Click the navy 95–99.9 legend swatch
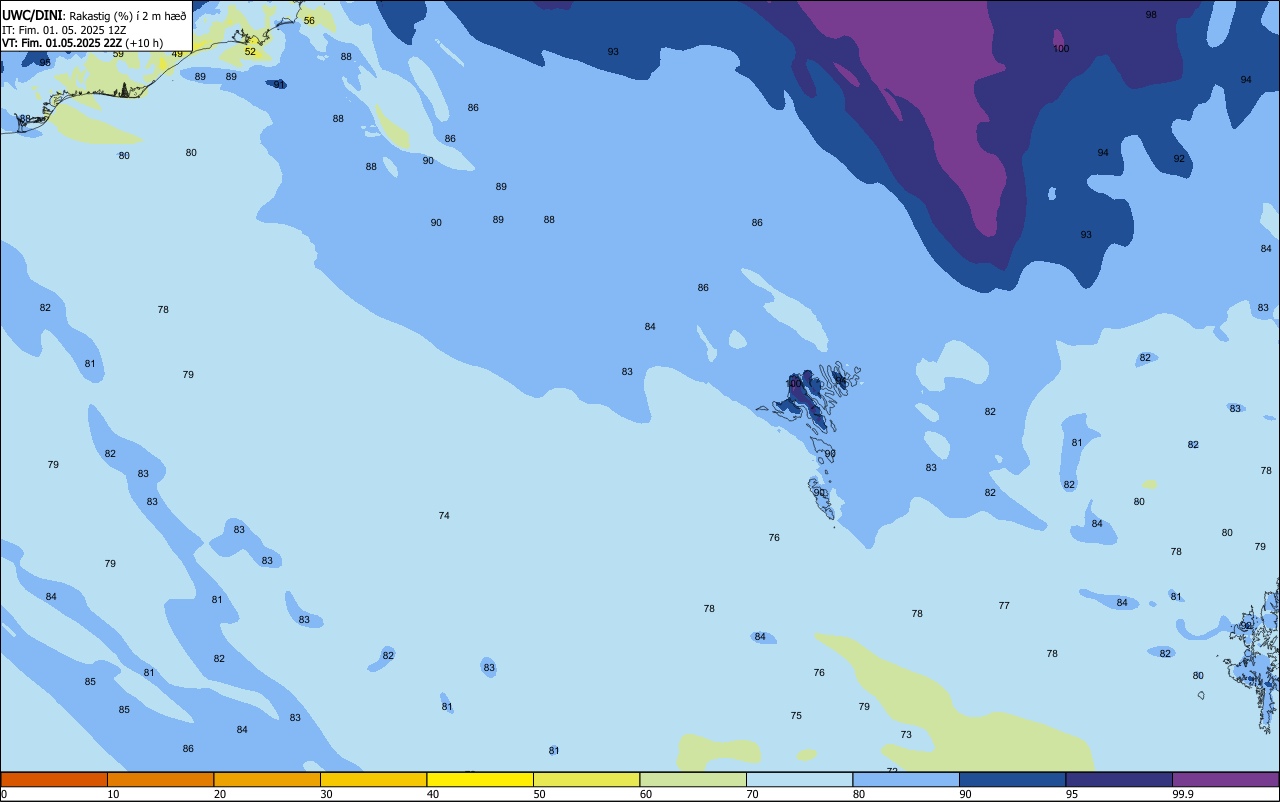Viewport: 1280px width, 802px height. coord(1119,779)
